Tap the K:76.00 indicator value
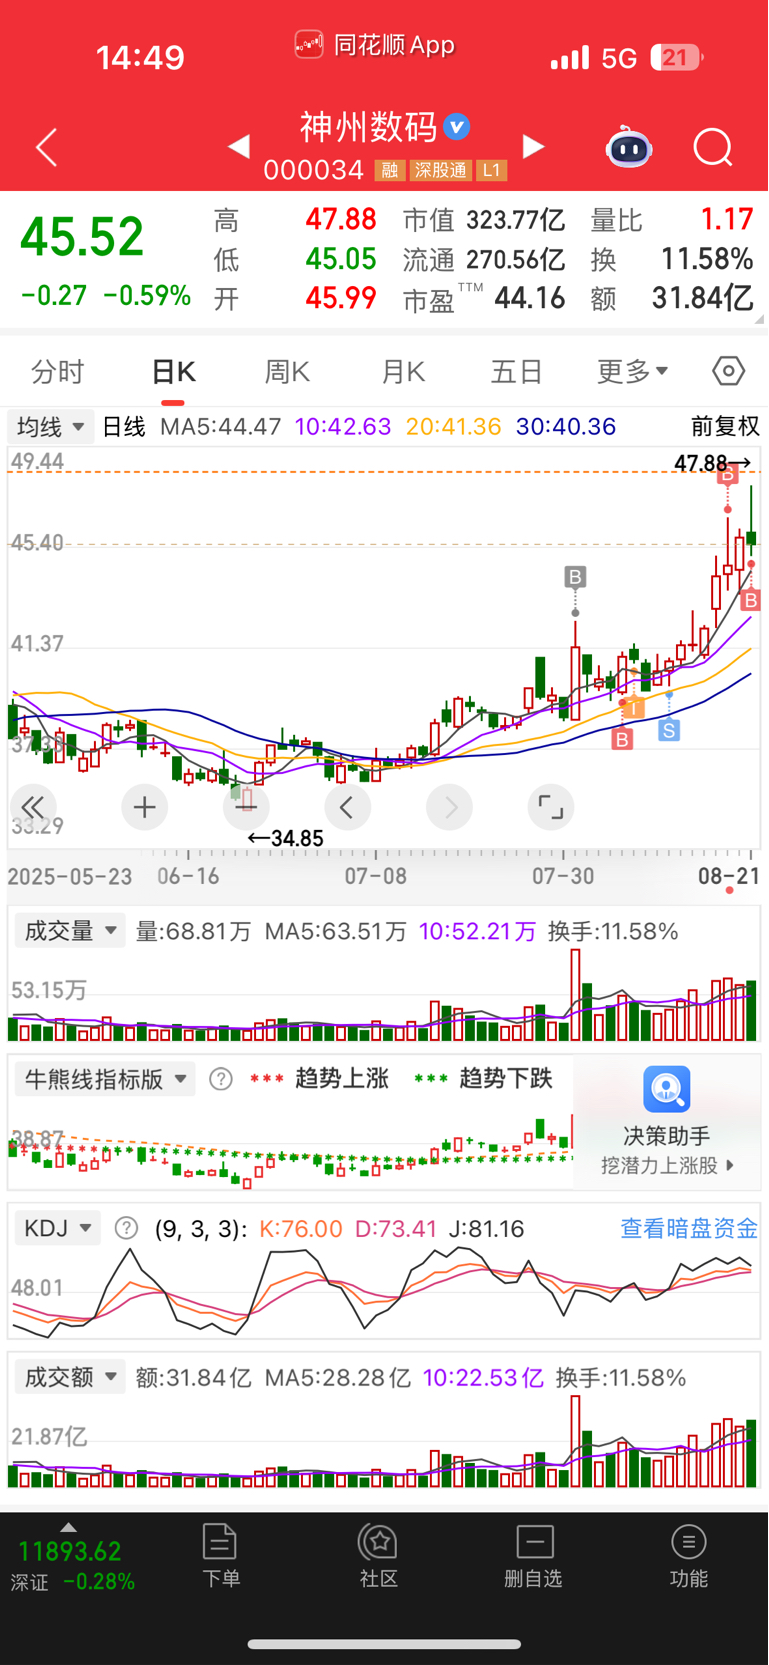 [300, 1228]
